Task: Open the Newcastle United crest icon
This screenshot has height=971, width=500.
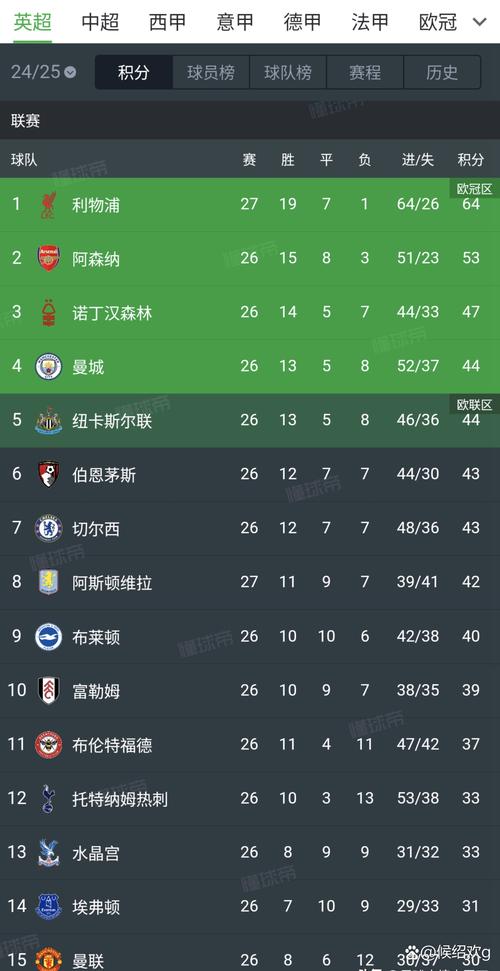Action: click(48, 420)
